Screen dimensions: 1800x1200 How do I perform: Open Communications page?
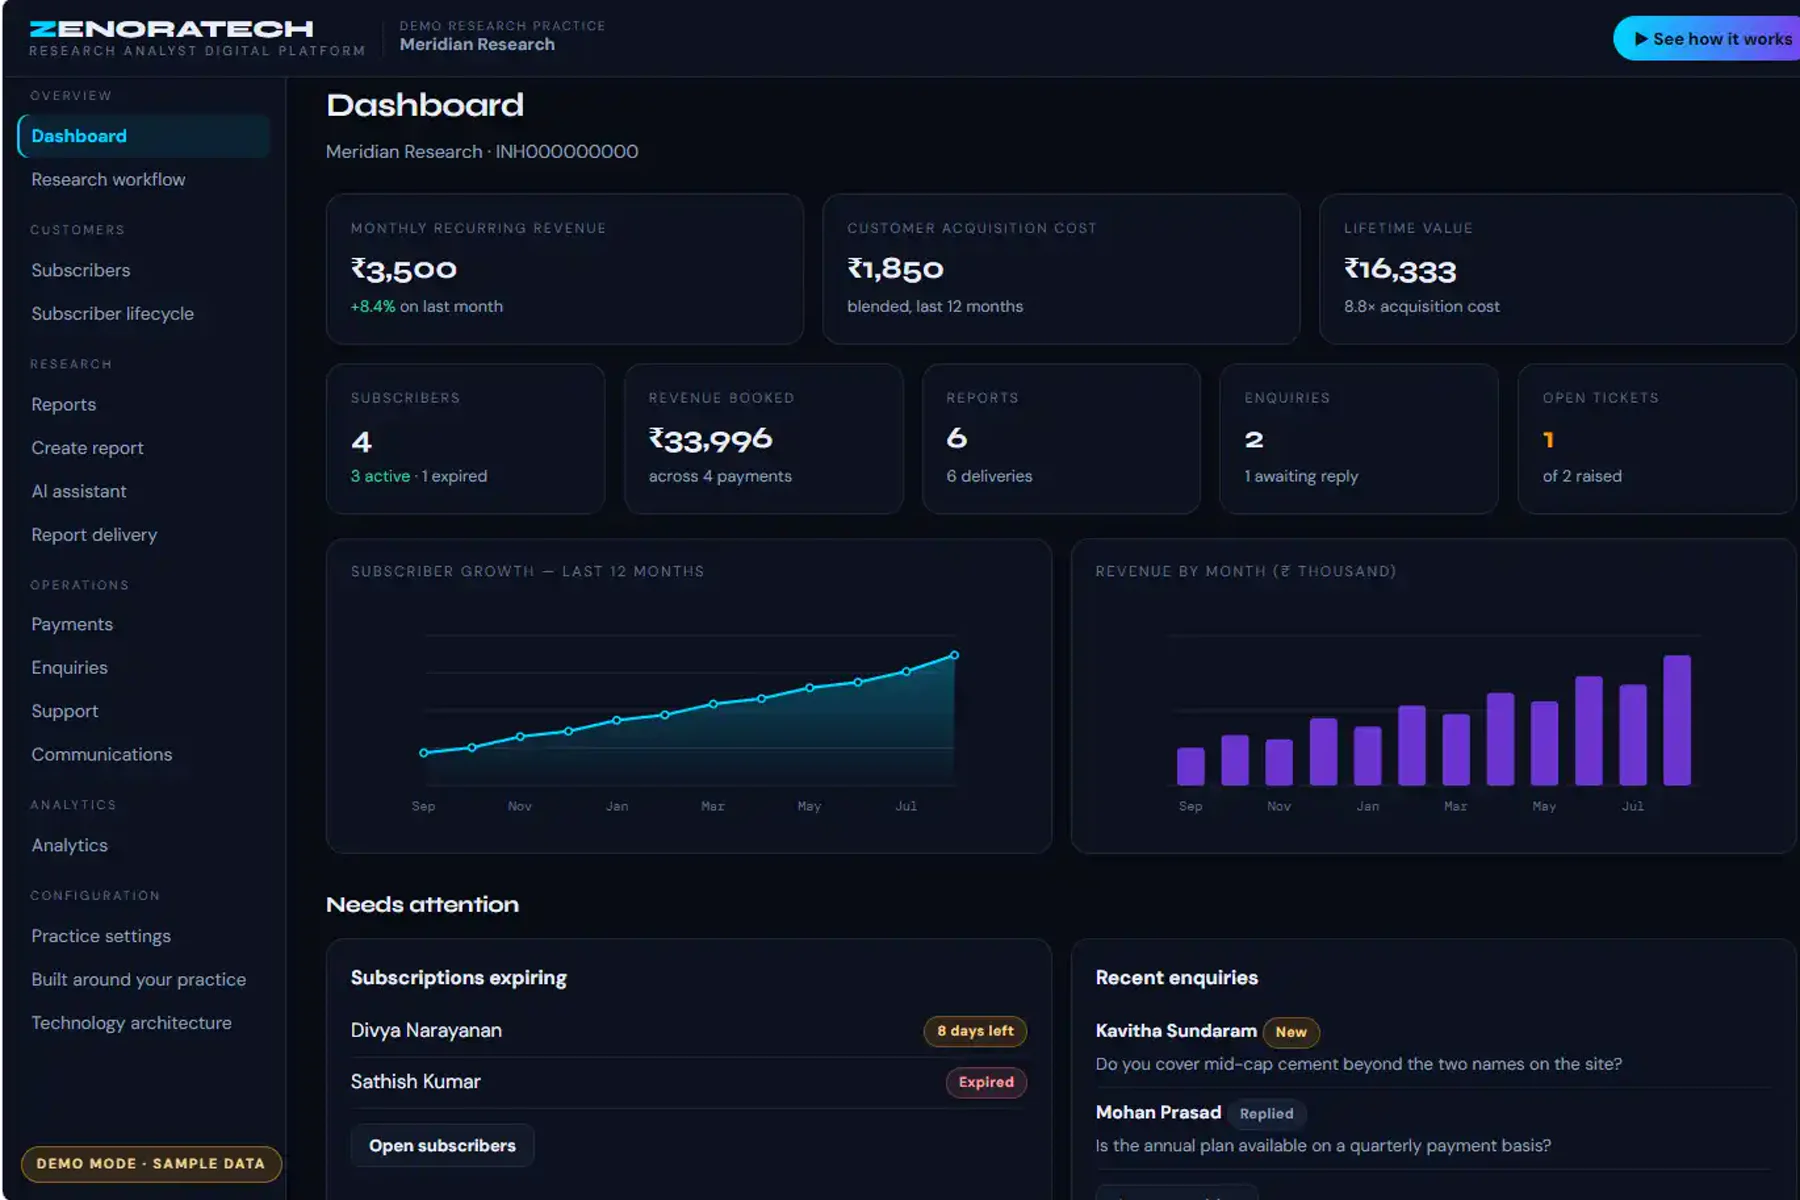click(102, 754)
